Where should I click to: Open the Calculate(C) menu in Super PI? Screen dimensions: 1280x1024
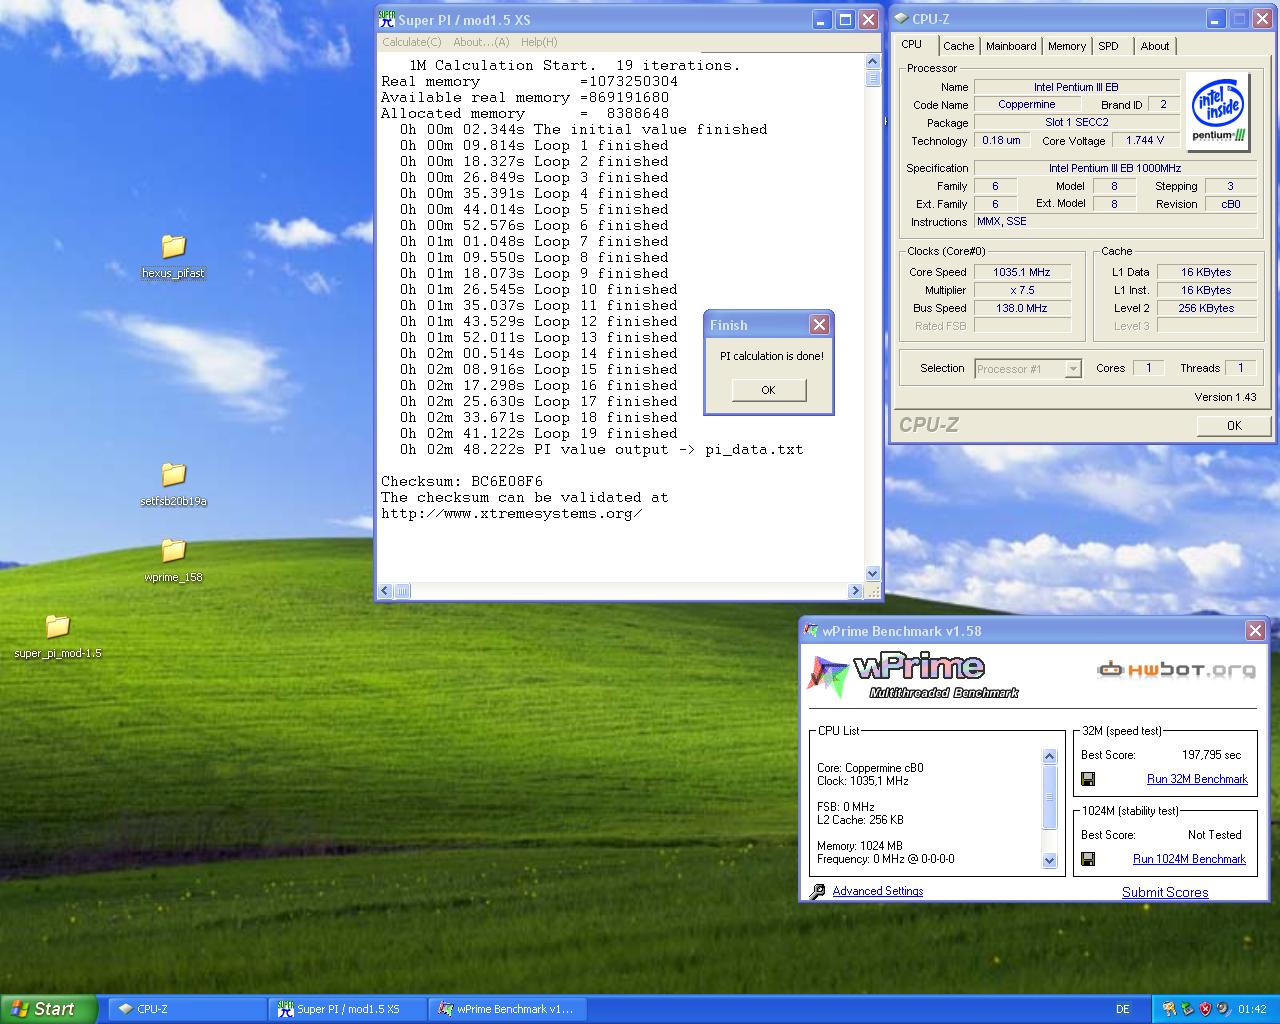(x=411, y=42)
